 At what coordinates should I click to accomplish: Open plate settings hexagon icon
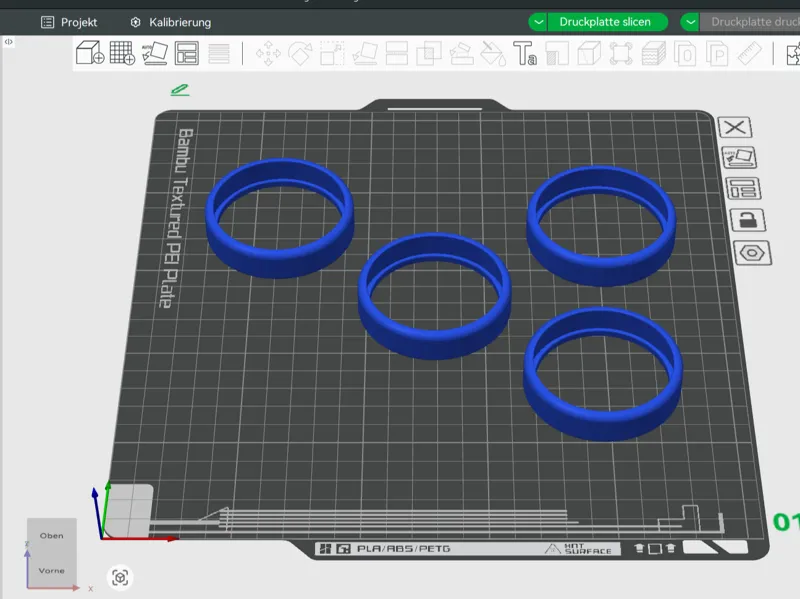coord(752,253)
